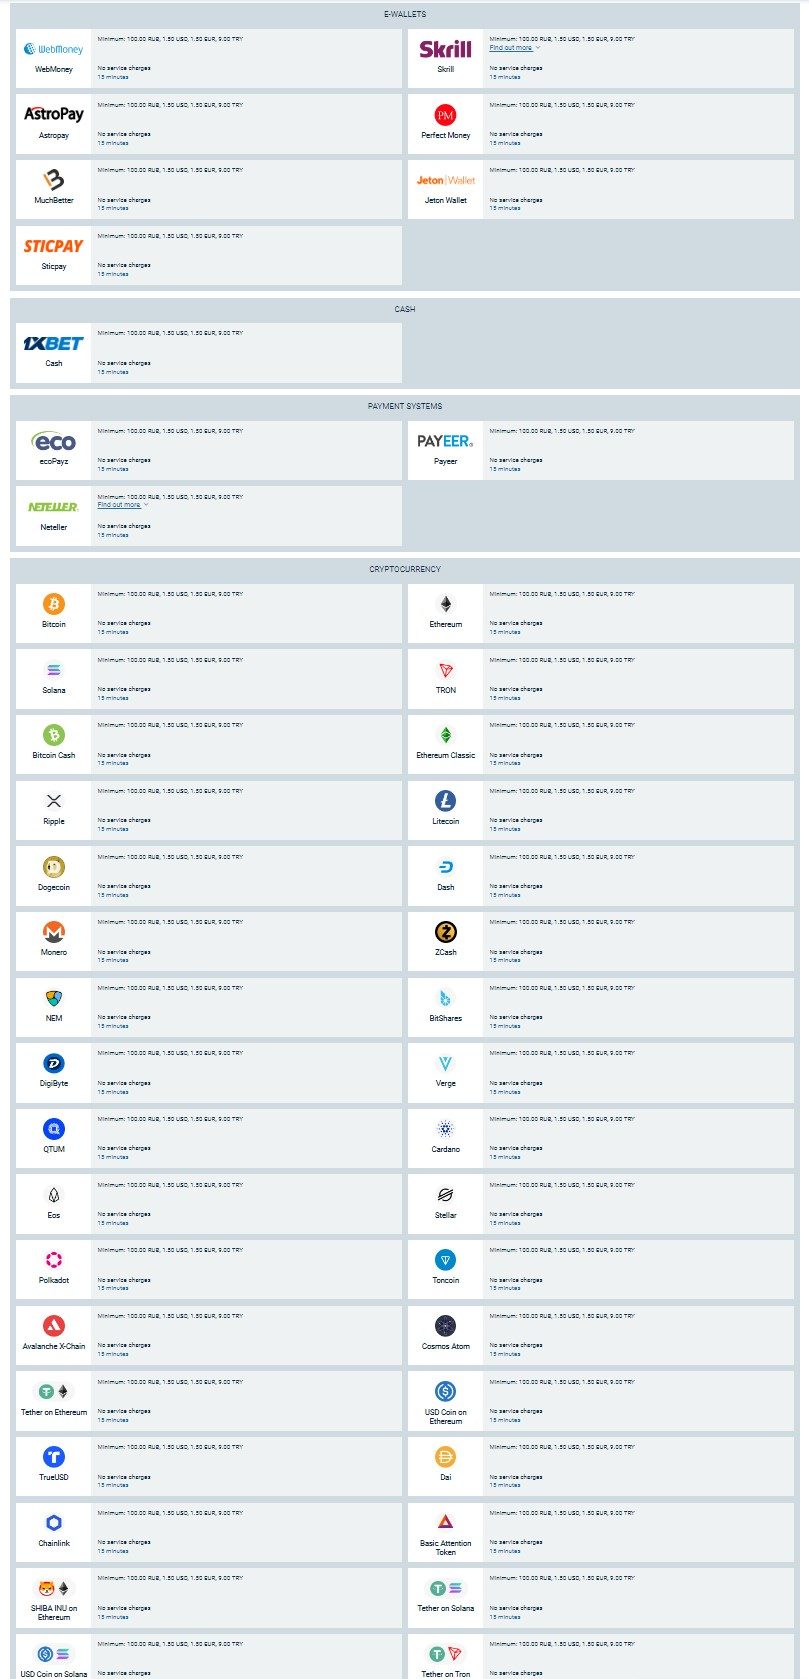Select the Sticpay payment tile
This screenshot has height=1679, width=809.
coord(54,254)
